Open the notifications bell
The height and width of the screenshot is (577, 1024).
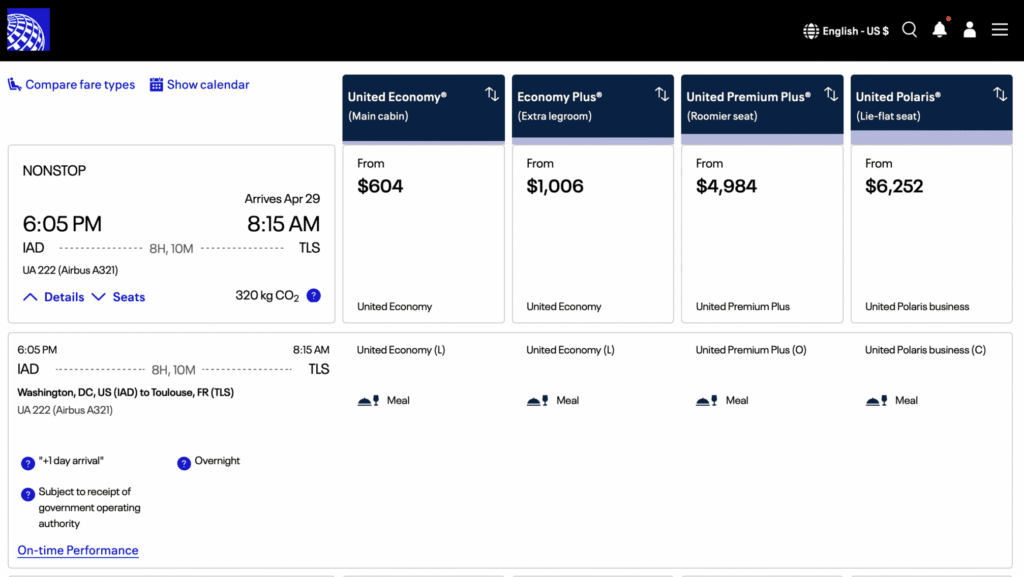940,30
